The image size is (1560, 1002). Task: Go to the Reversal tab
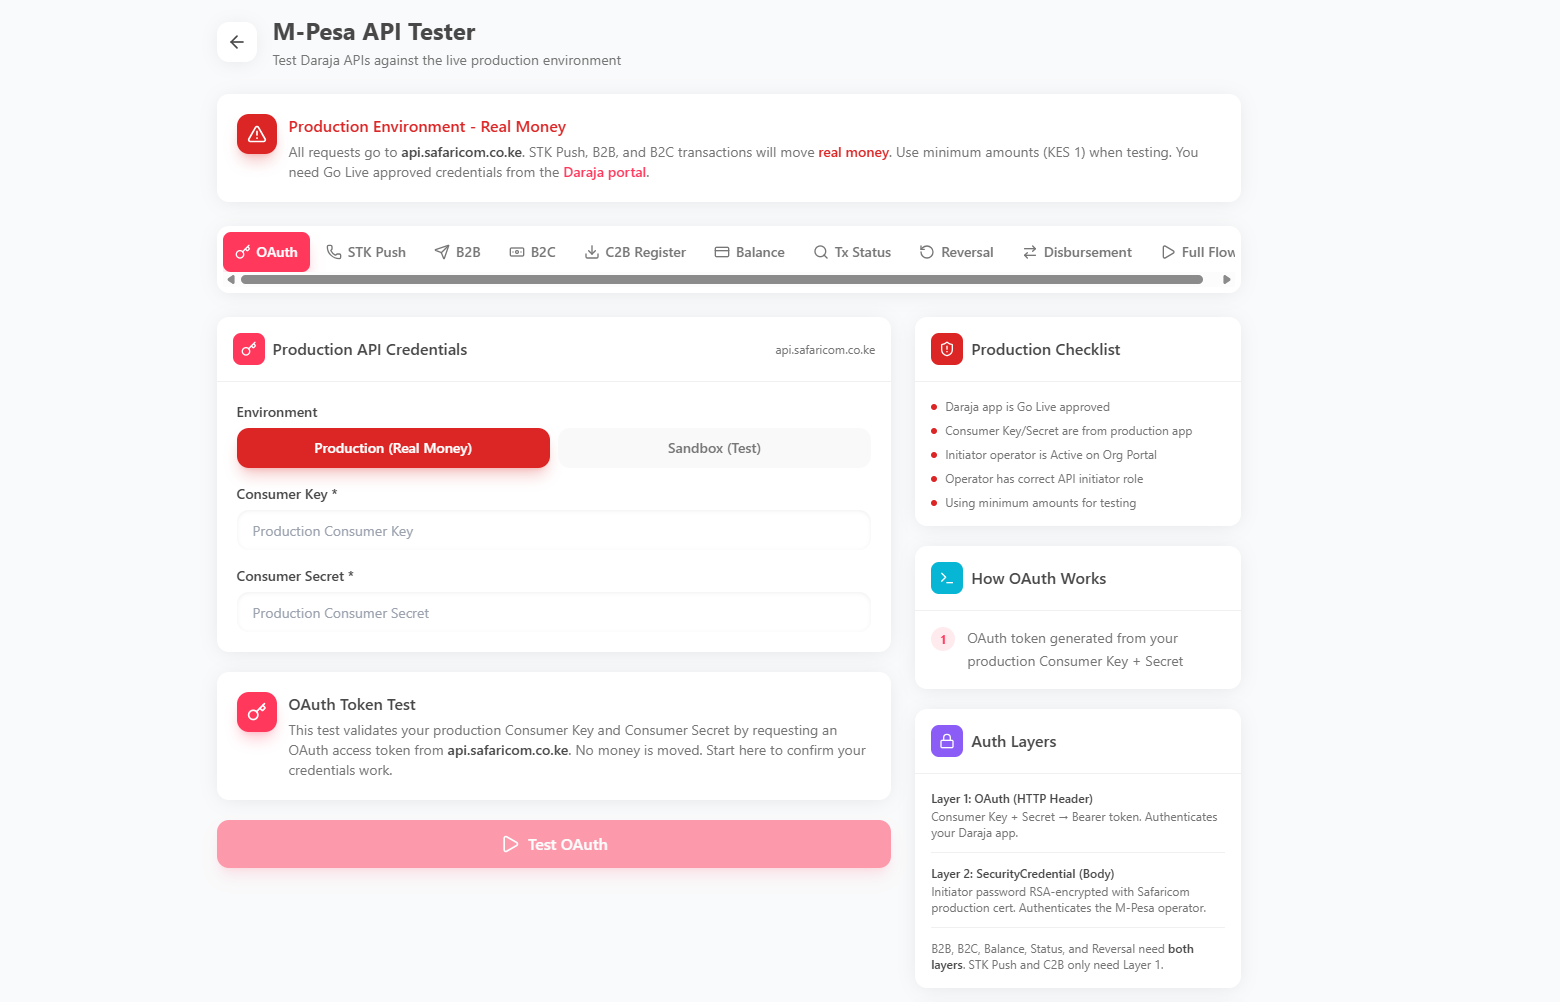pyautogui.click(x=956, y=252)
